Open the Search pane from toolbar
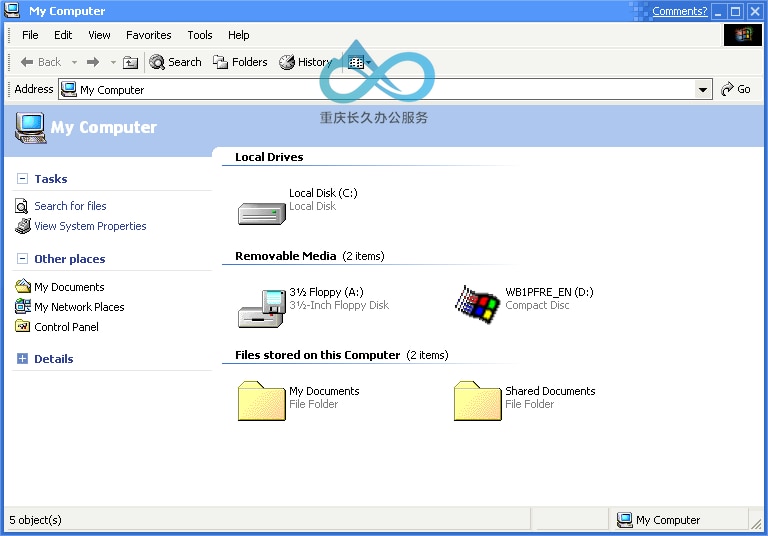Viewport: 768px width, 536px height. 175,62
